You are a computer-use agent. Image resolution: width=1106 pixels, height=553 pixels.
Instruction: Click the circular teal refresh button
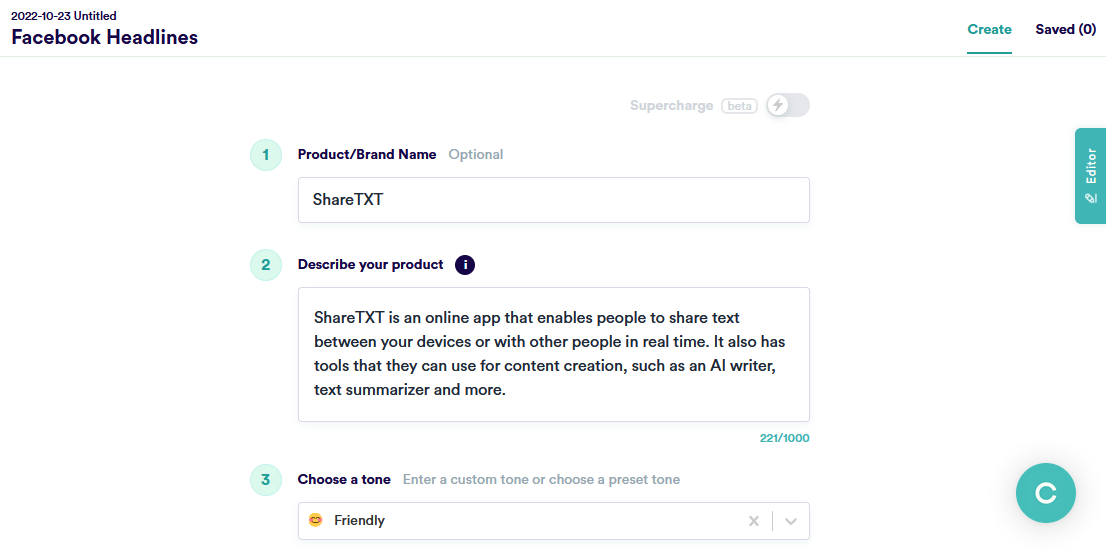pyautogui.click(x=1045, y=492)
